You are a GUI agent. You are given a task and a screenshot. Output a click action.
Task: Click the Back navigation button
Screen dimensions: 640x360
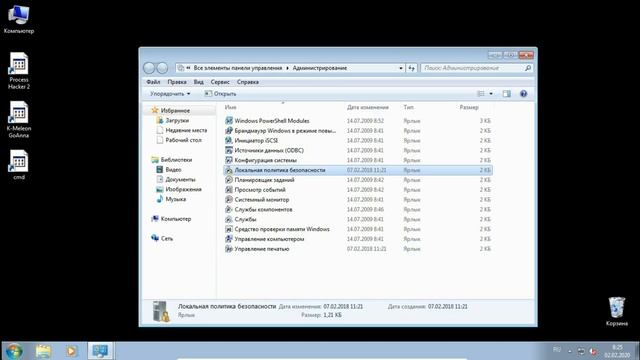click(149, 68)
